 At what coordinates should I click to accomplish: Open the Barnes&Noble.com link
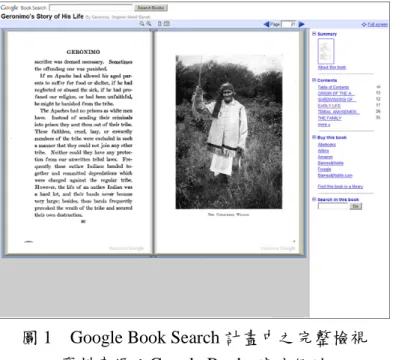pos(335,175)
